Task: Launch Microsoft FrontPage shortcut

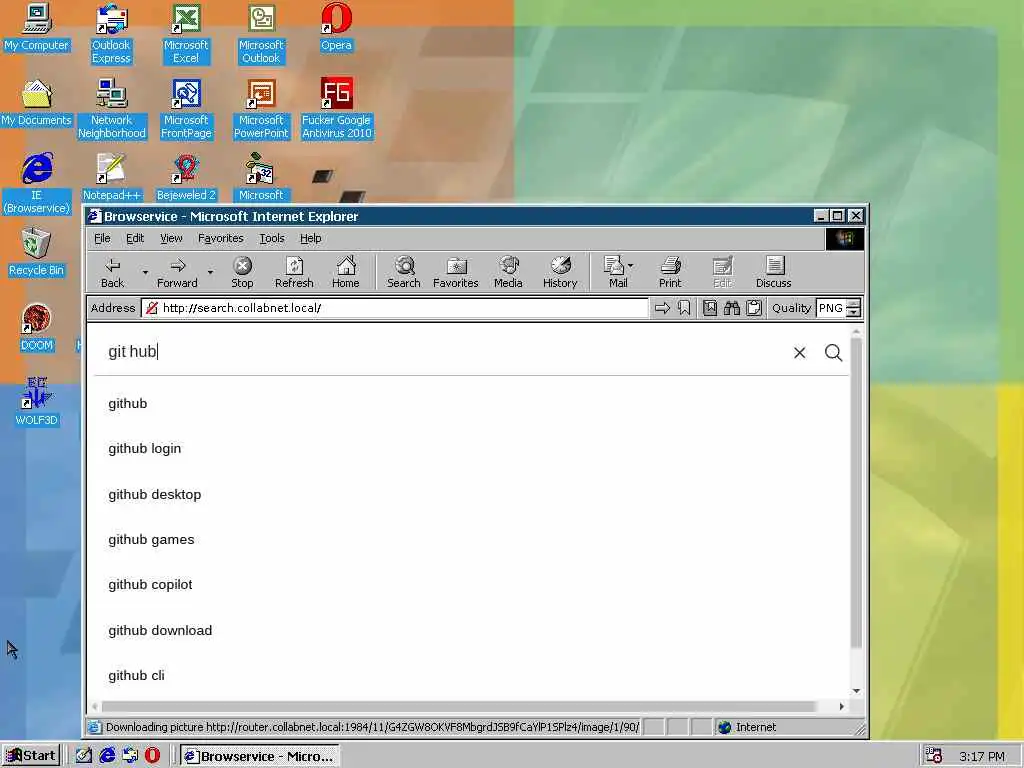Action: (186, 109)
